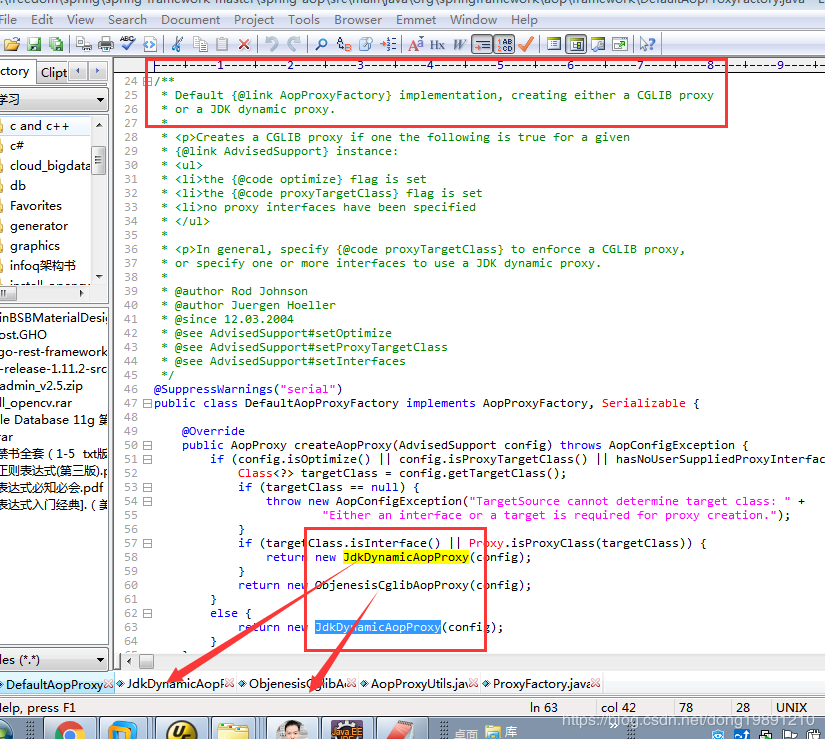Screen dimensions: 825x739
Task: Click the Find in Files icon
Action: click(x=366, y=44)
